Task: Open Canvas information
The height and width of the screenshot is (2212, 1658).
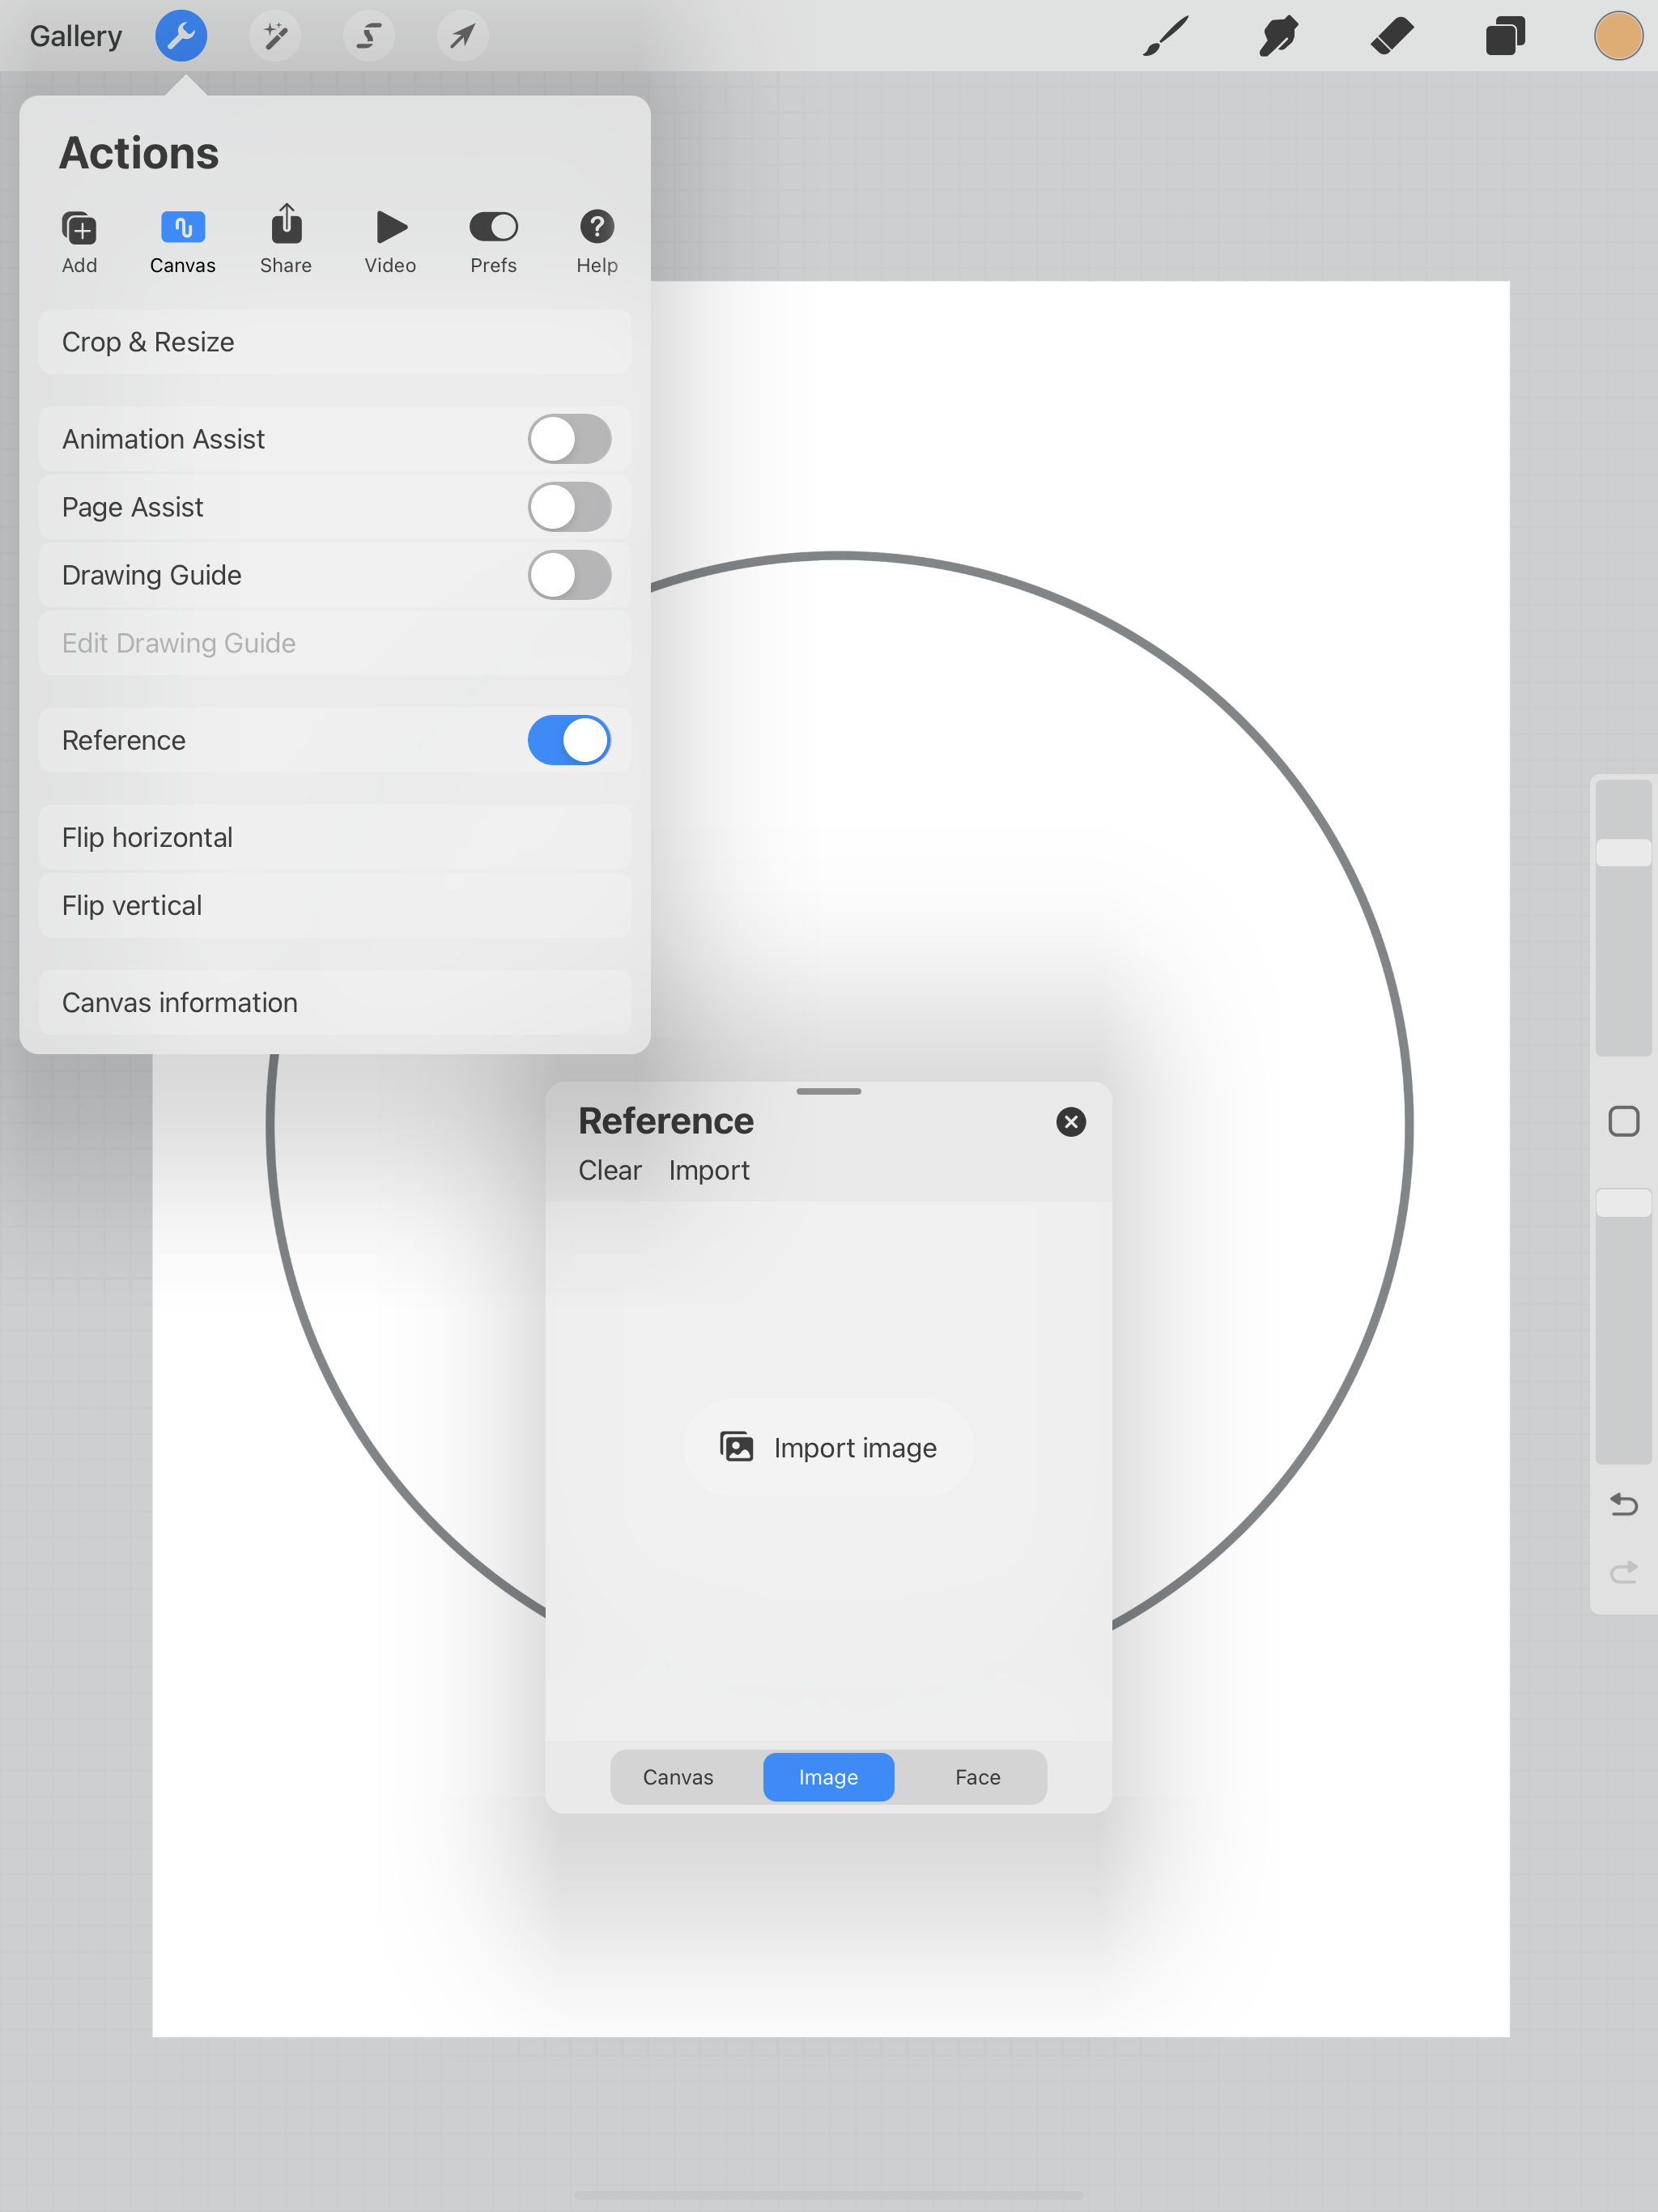Action: pos(335,1002)
